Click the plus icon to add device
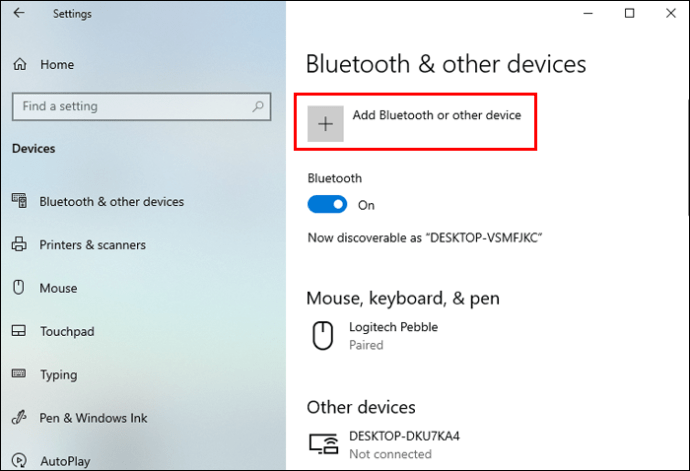The height and width of the screenshot is (471, 690). [x=325, y=124]
